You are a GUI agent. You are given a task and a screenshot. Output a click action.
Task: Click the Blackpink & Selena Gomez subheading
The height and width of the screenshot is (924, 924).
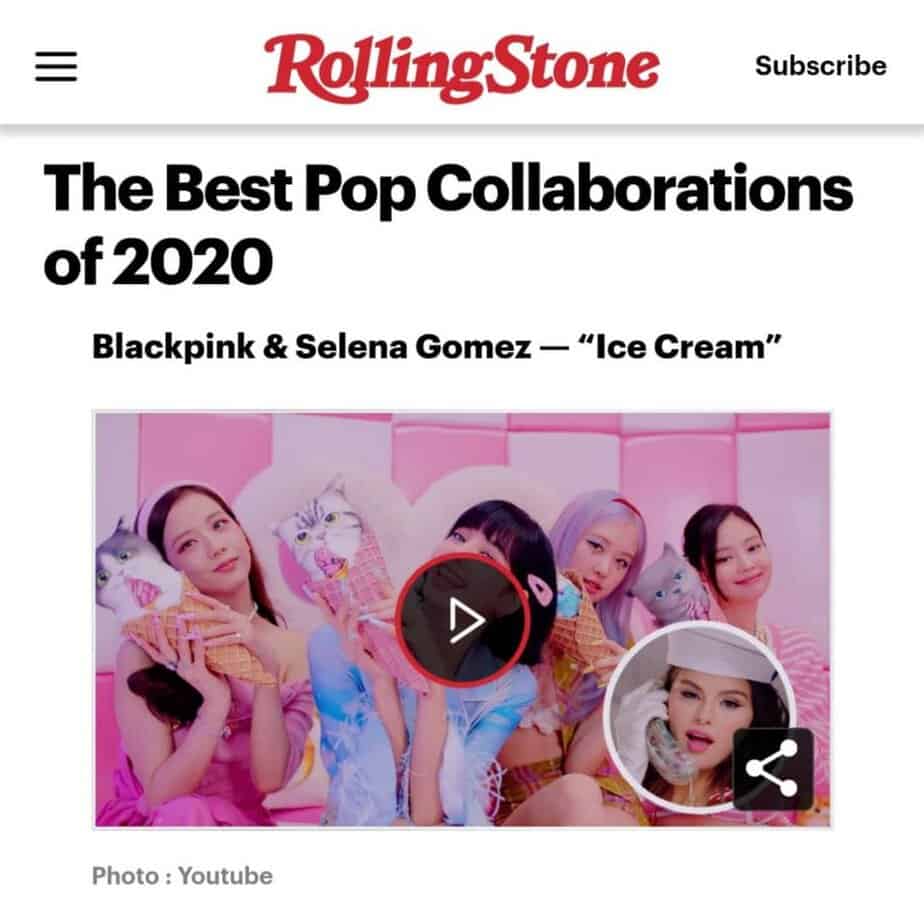coord(437,346)
